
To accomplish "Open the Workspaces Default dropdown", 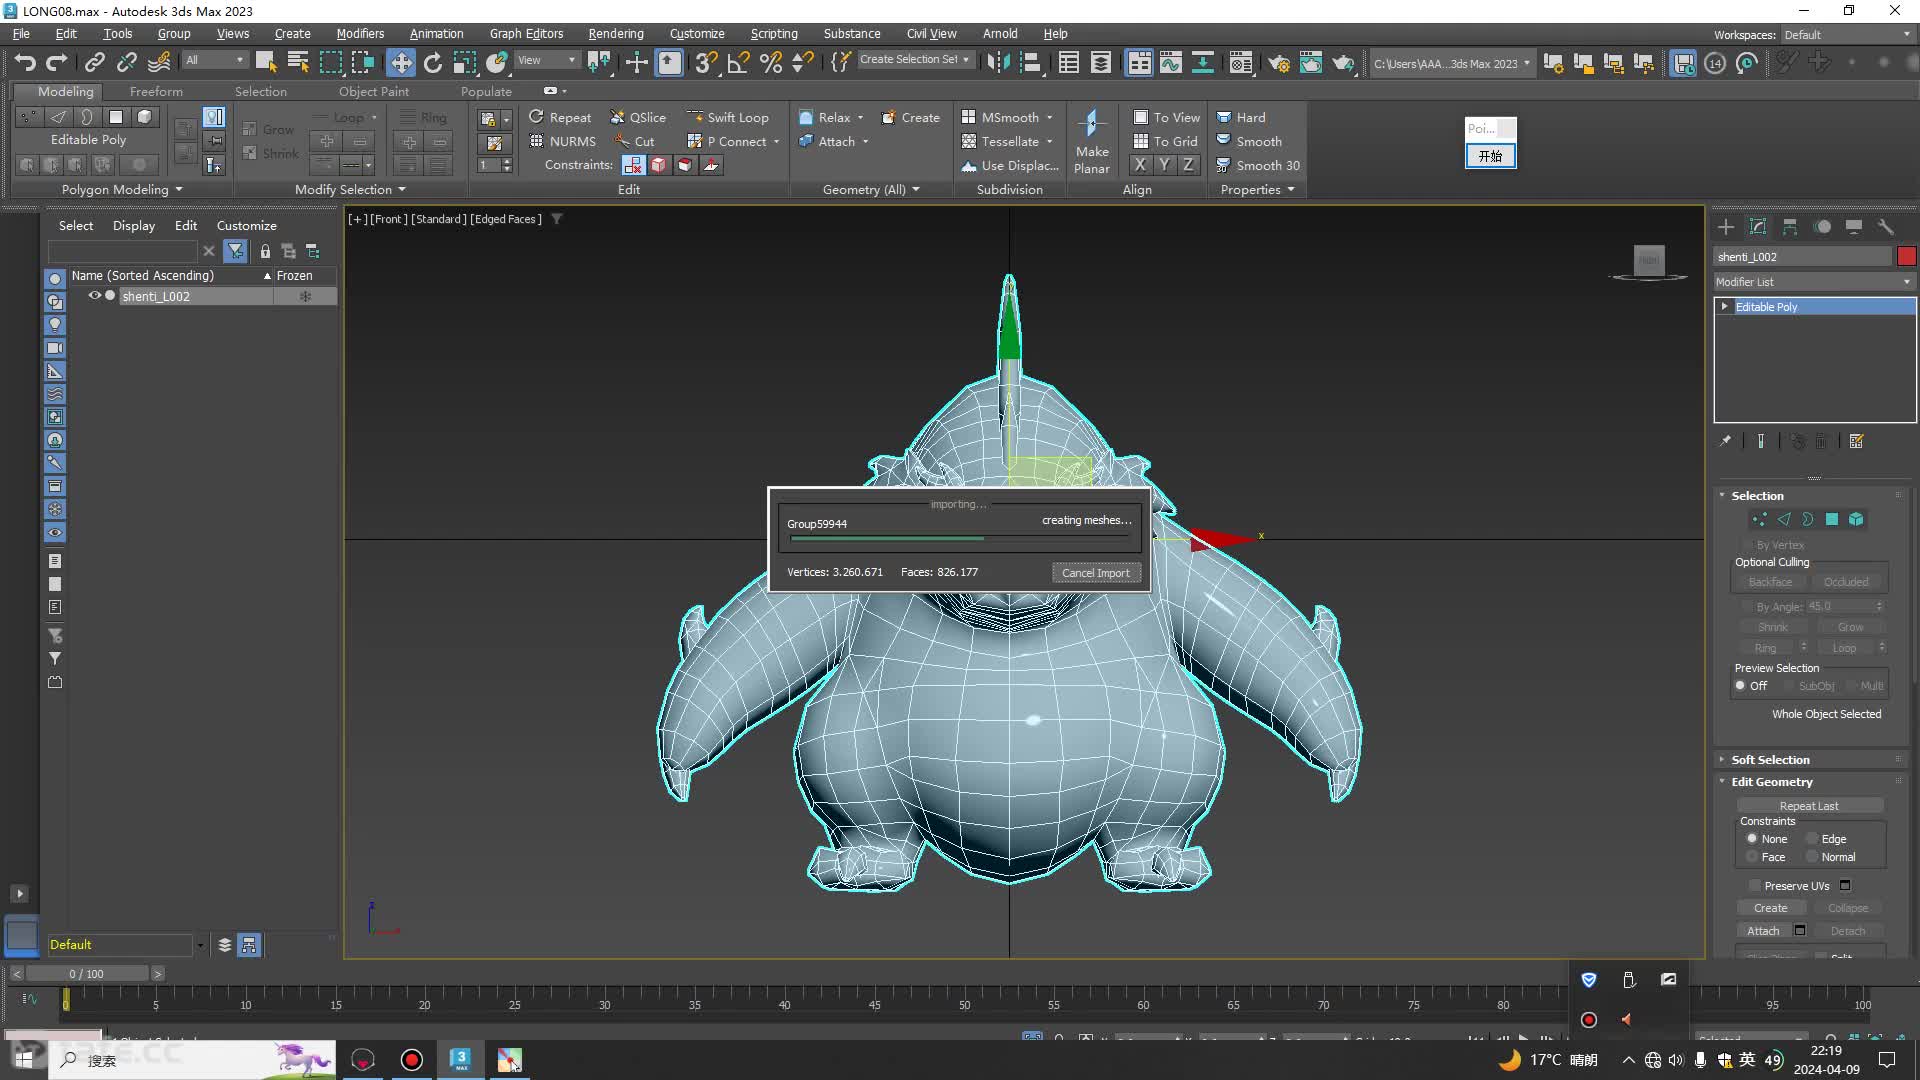I will tap(1847, 34).
